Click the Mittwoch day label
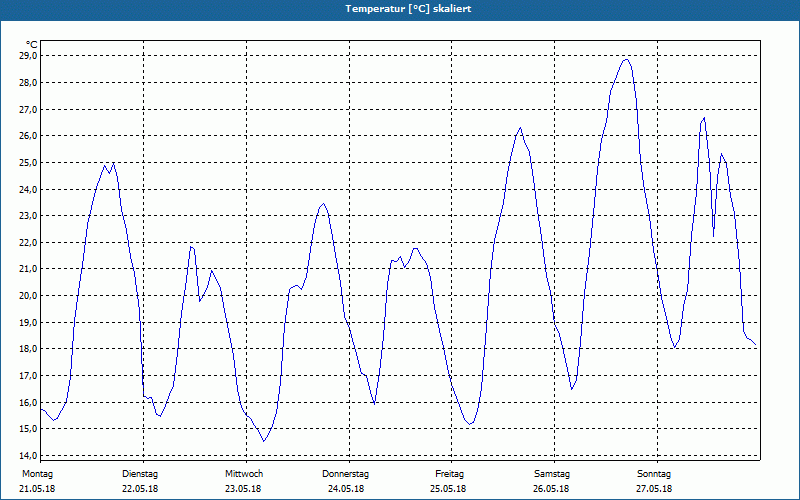The width and height of the screenshot is (800, 500). 244,474
